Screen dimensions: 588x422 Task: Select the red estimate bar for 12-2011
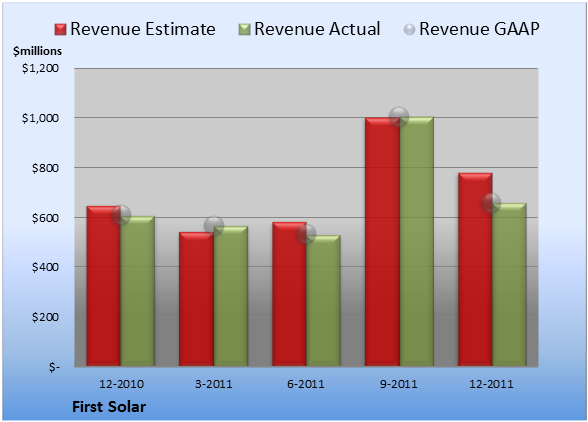pos(475,270)
